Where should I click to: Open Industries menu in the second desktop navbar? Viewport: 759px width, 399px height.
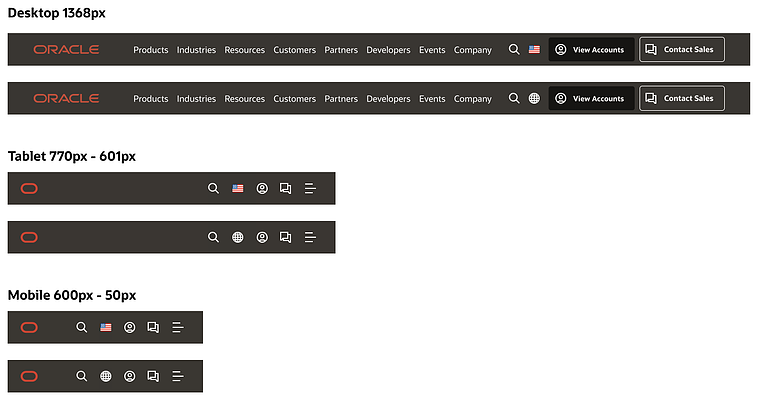[196, 99]
